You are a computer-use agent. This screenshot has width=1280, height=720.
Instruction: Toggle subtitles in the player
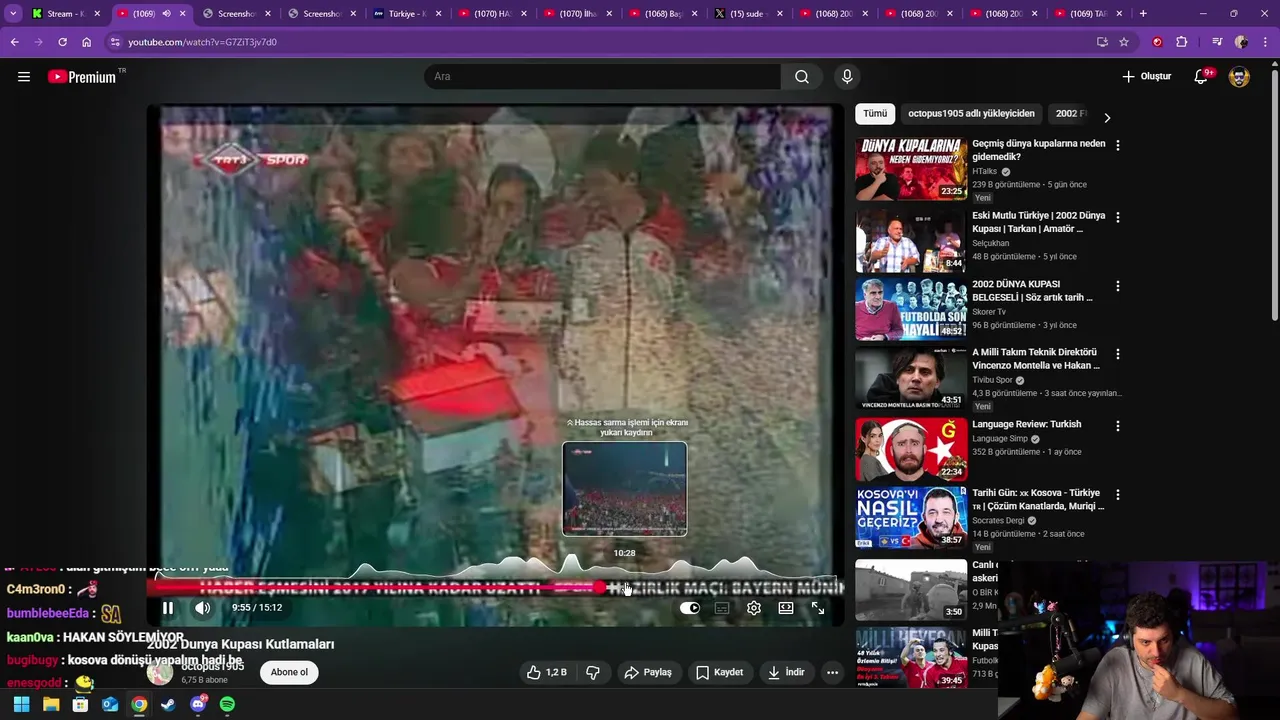(722, 608)
